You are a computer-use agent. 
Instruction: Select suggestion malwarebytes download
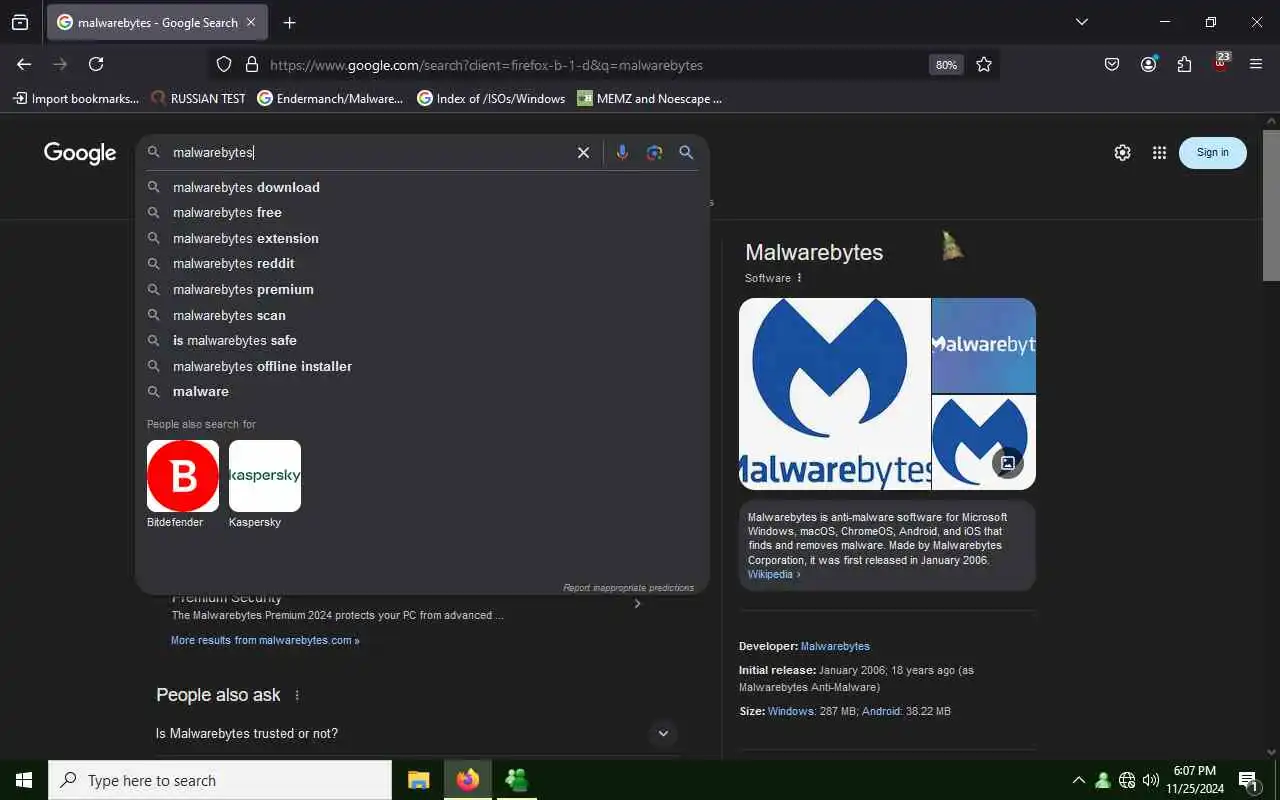(x=422, y=187)
